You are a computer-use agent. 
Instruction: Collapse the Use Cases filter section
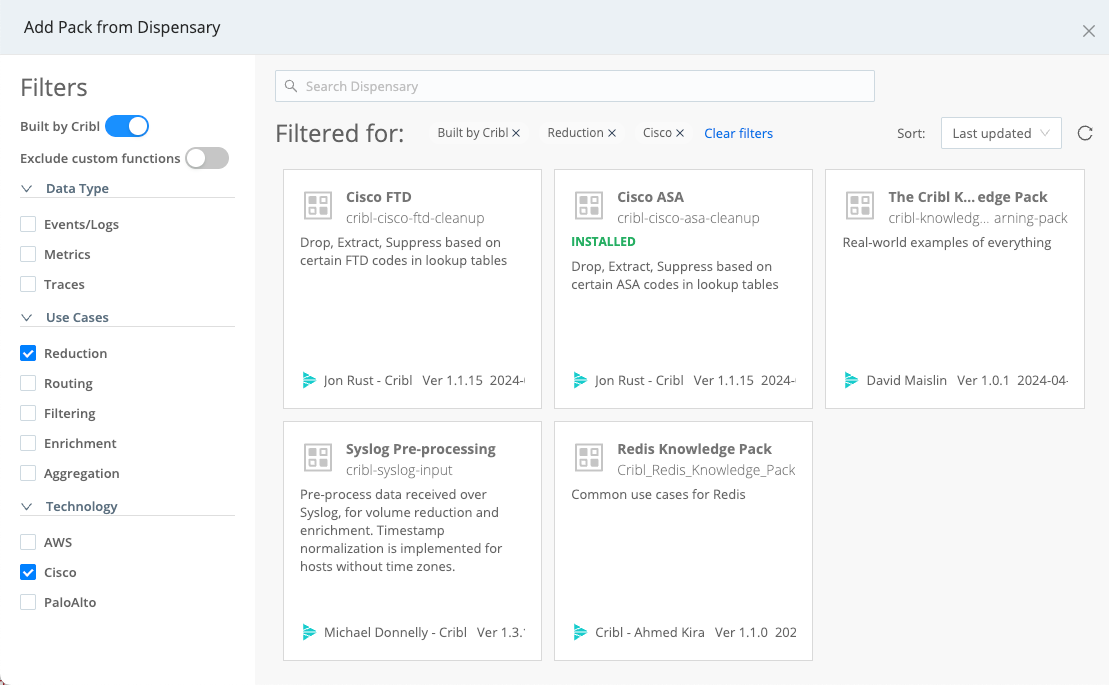[27, 317]
